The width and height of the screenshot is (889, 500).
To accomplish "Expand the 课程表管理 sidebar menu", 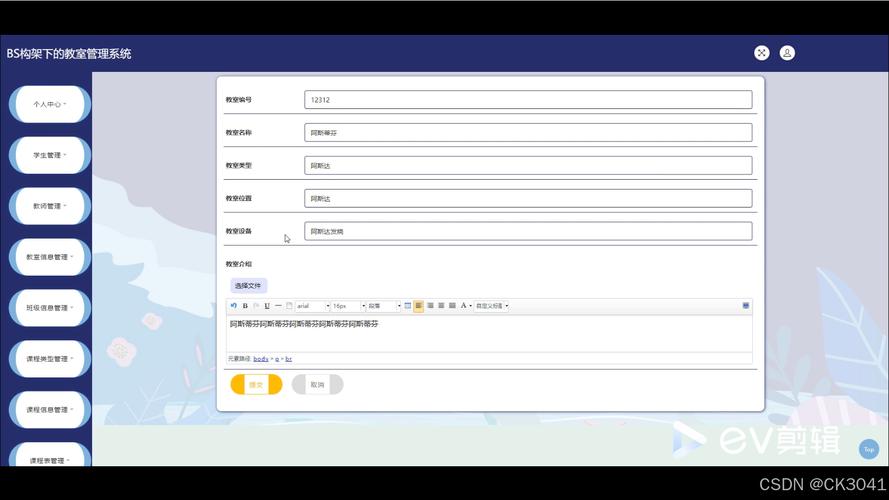I will [50, 456].
